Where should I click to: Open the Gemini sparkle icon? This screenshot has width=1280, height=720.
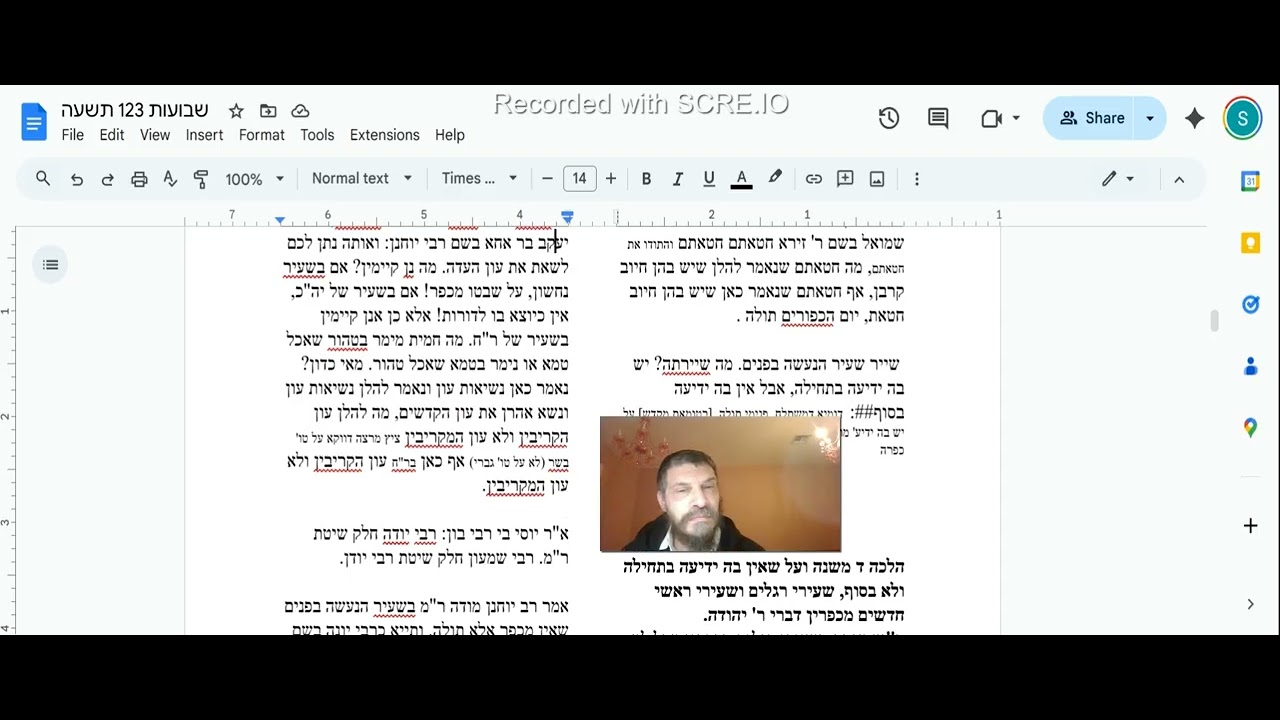(x=1194, y=118)
